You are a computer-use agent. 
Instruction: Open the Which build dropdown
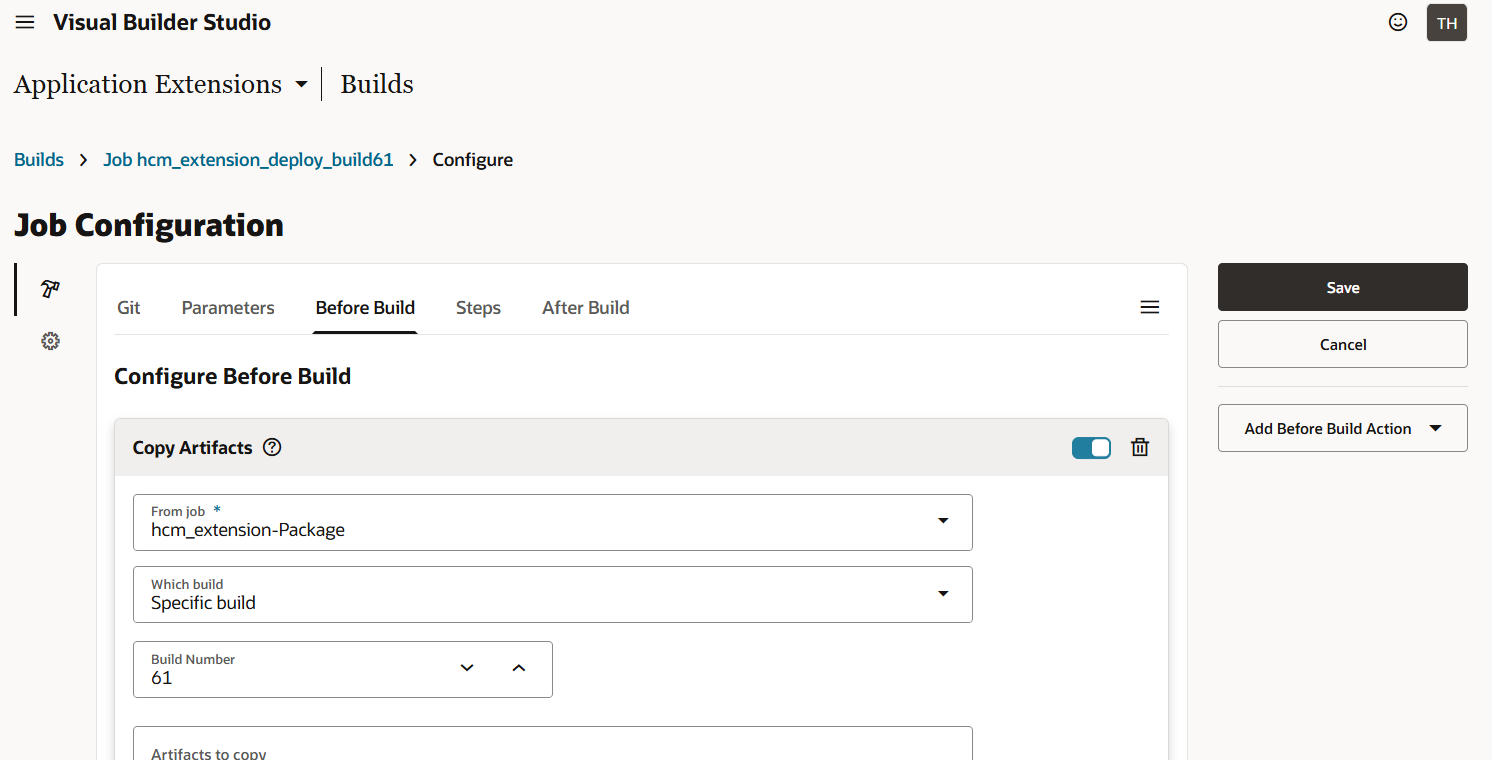point(943,593)
